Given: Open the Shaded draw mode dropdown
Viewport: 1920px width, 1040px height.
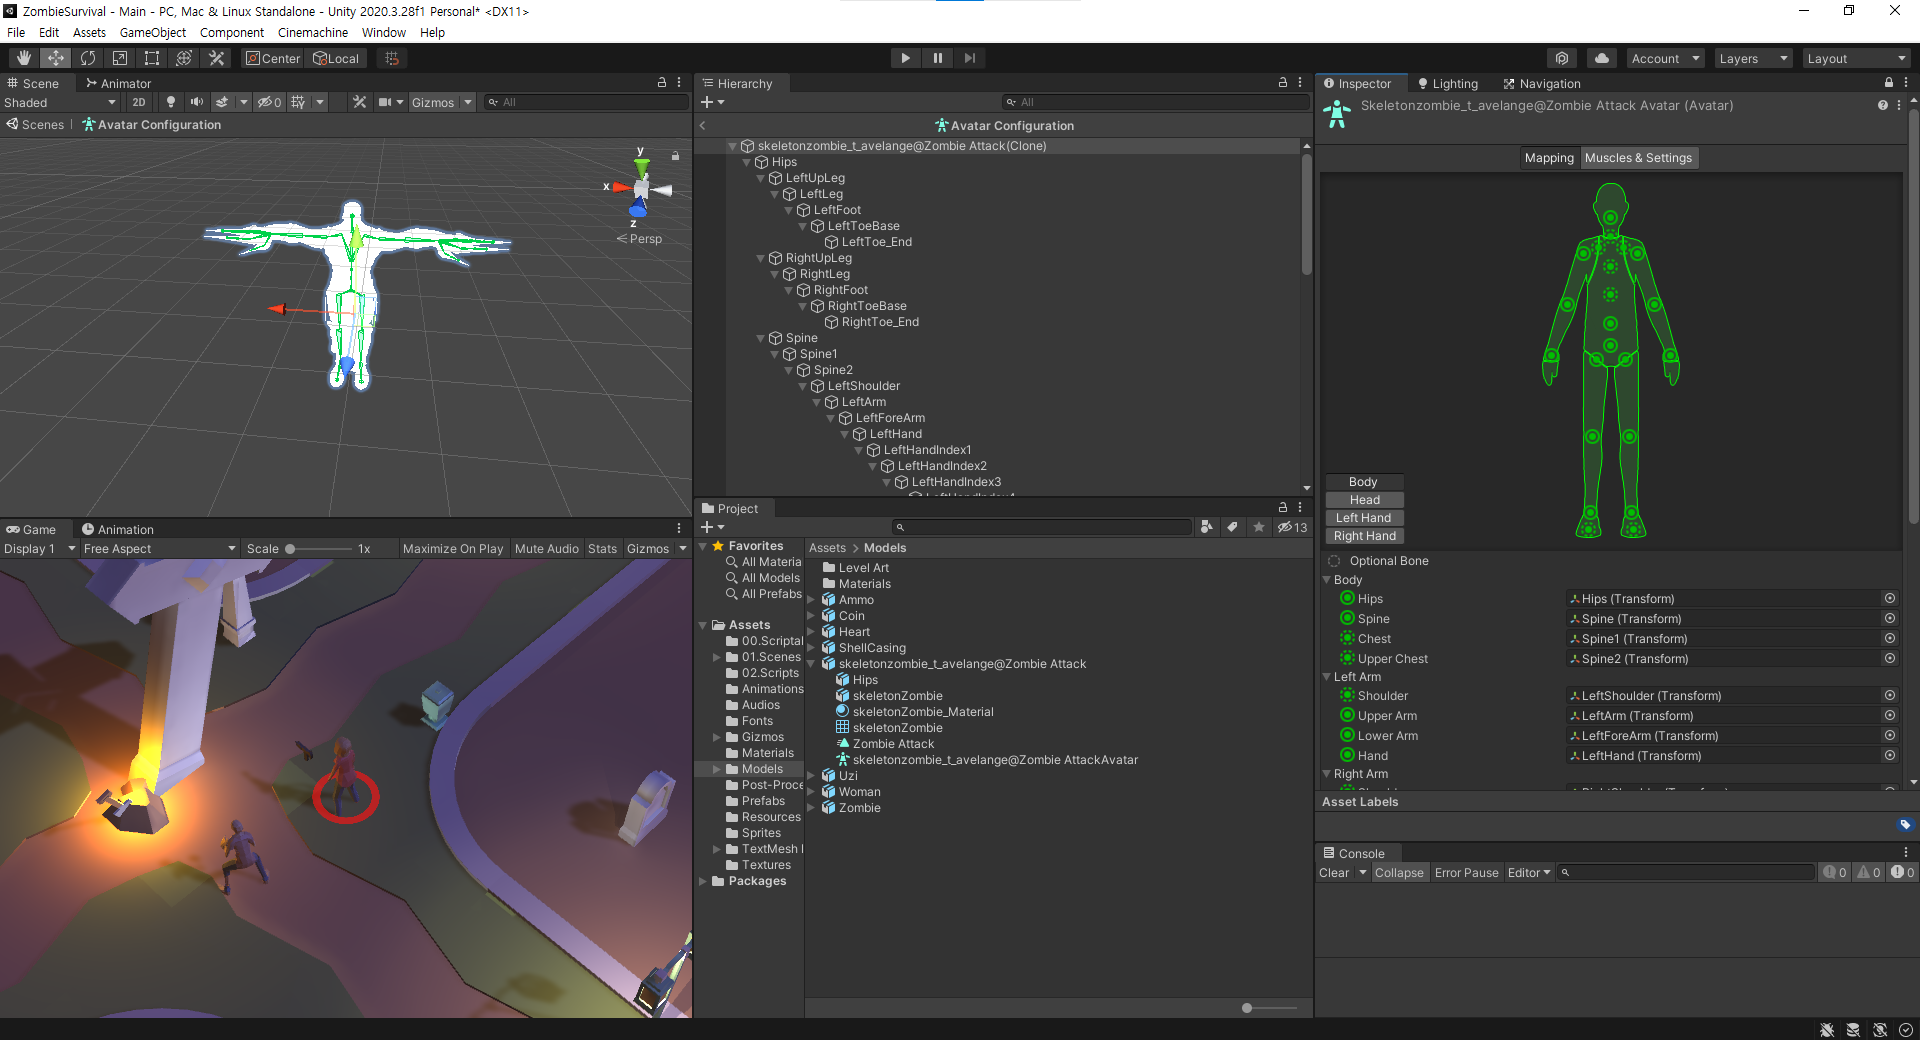Looking at the screenshot, I should point(60,102).
